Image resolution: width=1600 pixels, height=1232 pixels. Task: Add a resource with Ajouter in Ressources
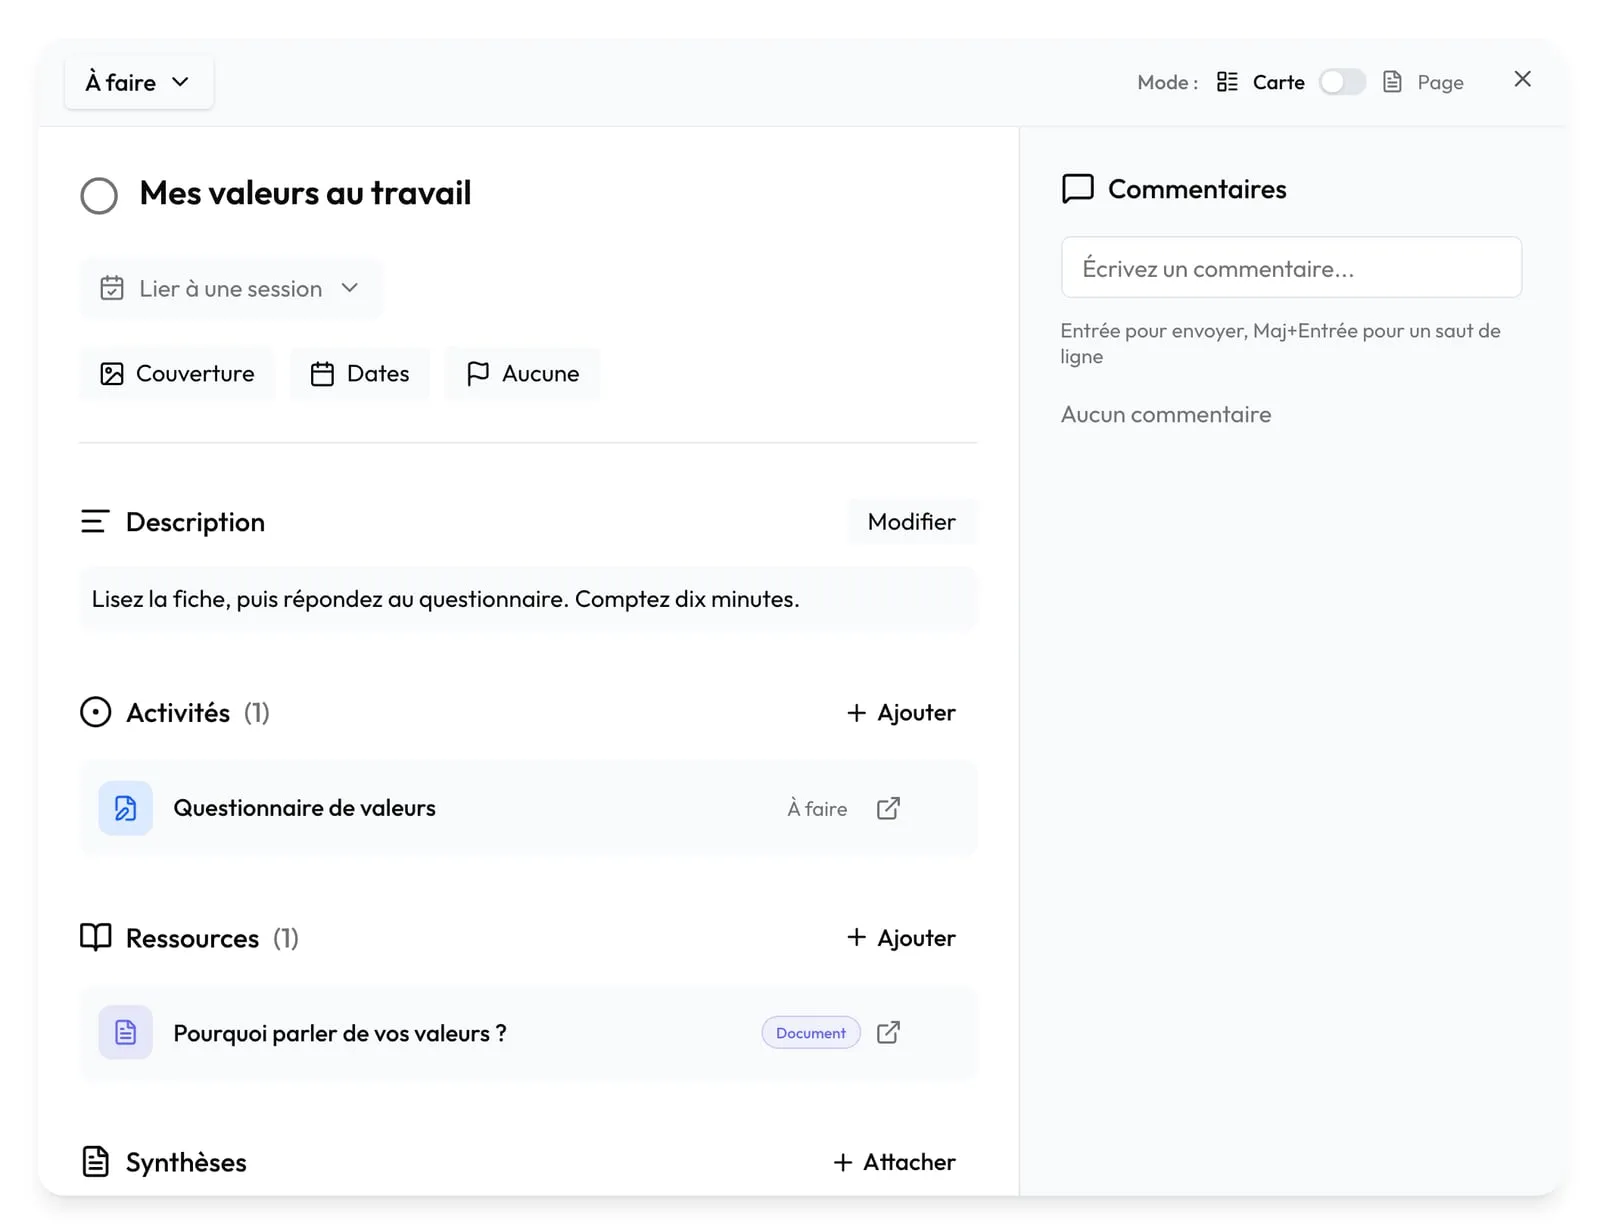[901, 938]
